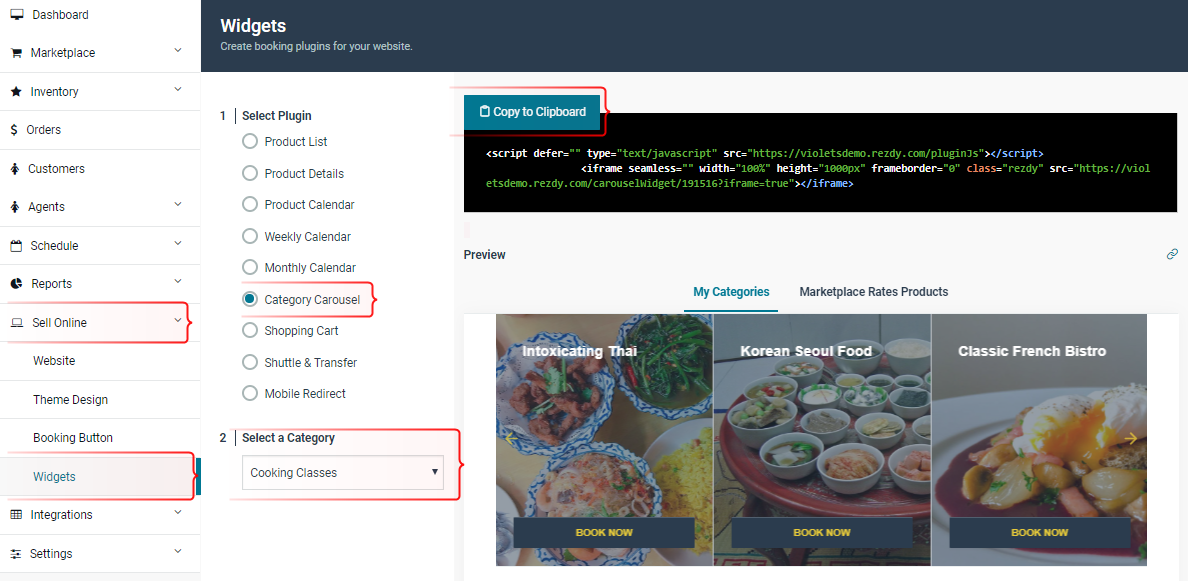Click the Select a Category heading
Screen dimensions: 1188x581
pos(288,438)
